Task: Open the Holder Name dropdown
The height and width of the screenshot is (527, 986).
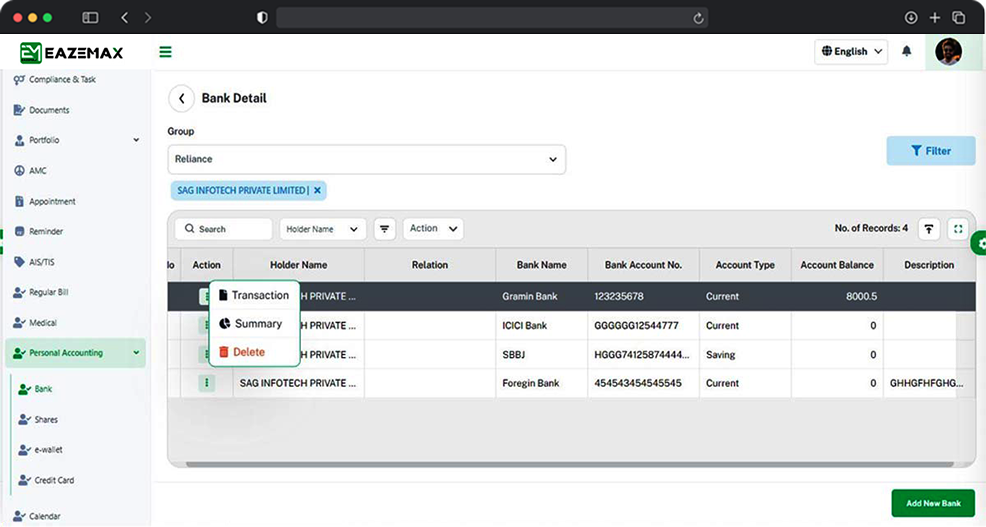Action: [323, 229]
